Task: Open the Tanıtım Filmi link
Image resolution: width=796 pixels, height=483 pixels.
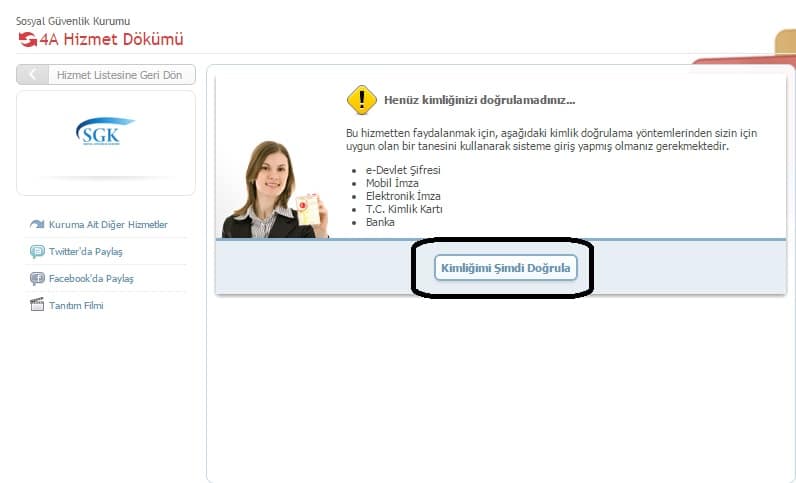Action: click(76, 306)
